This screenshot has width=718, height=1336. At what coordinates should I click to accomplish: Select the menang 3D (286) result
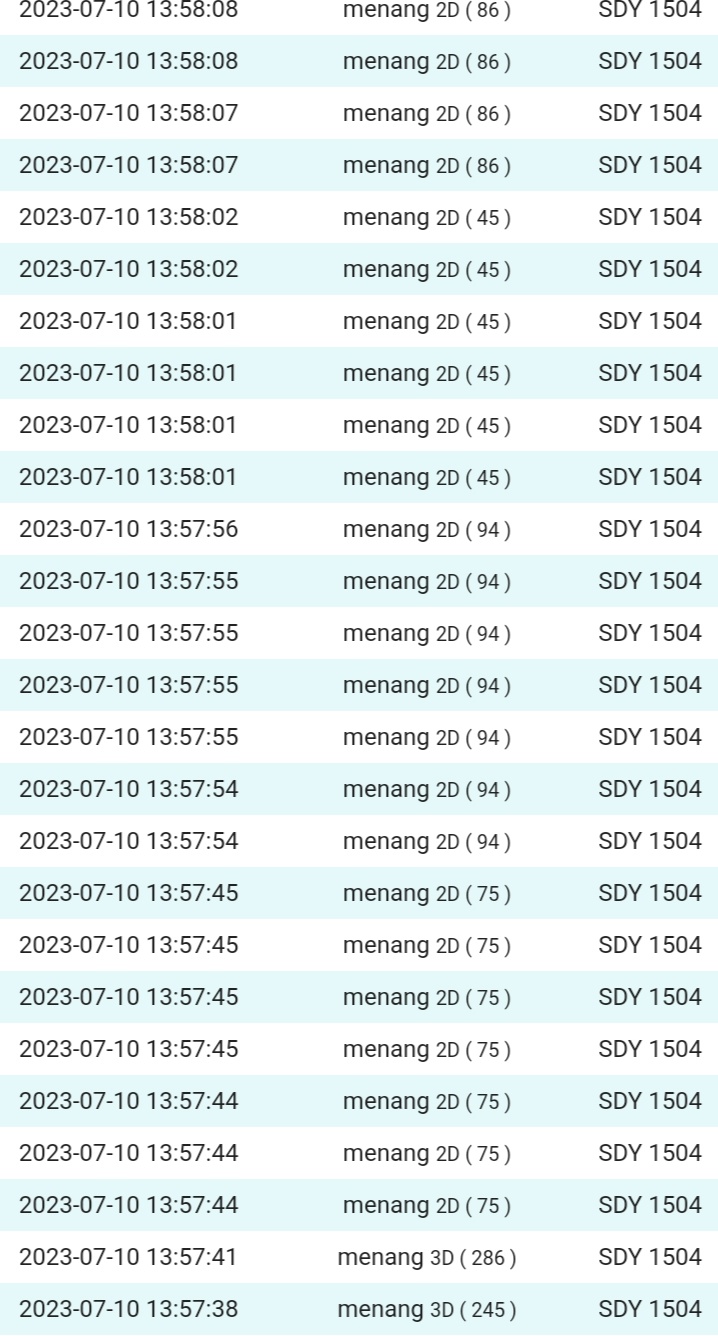(427, 1256)
